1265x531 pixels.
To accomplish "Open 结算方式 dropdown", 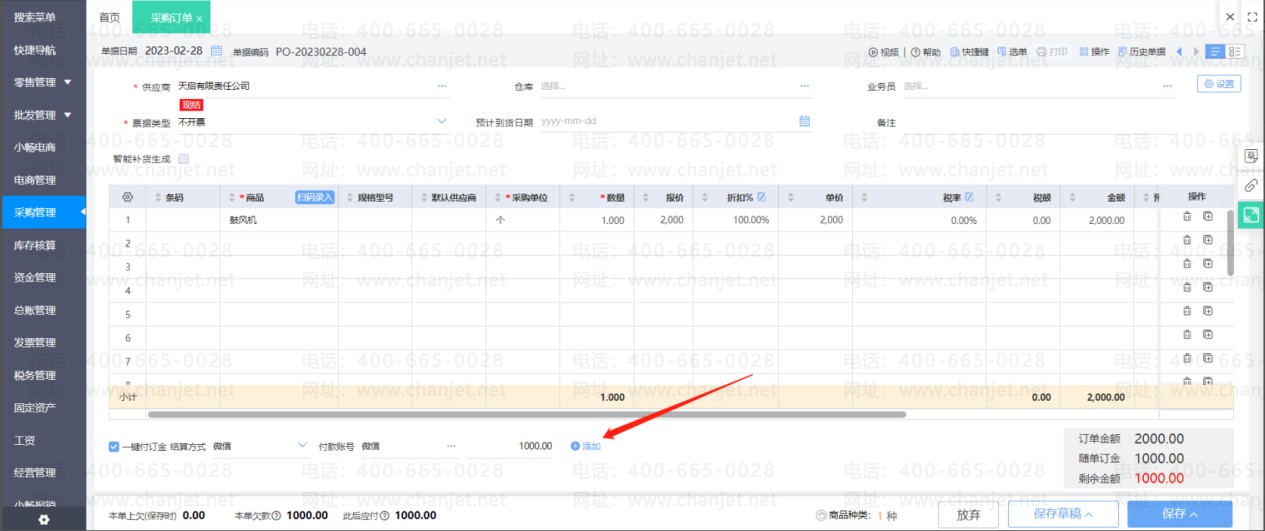I will [x=303, y=445].
